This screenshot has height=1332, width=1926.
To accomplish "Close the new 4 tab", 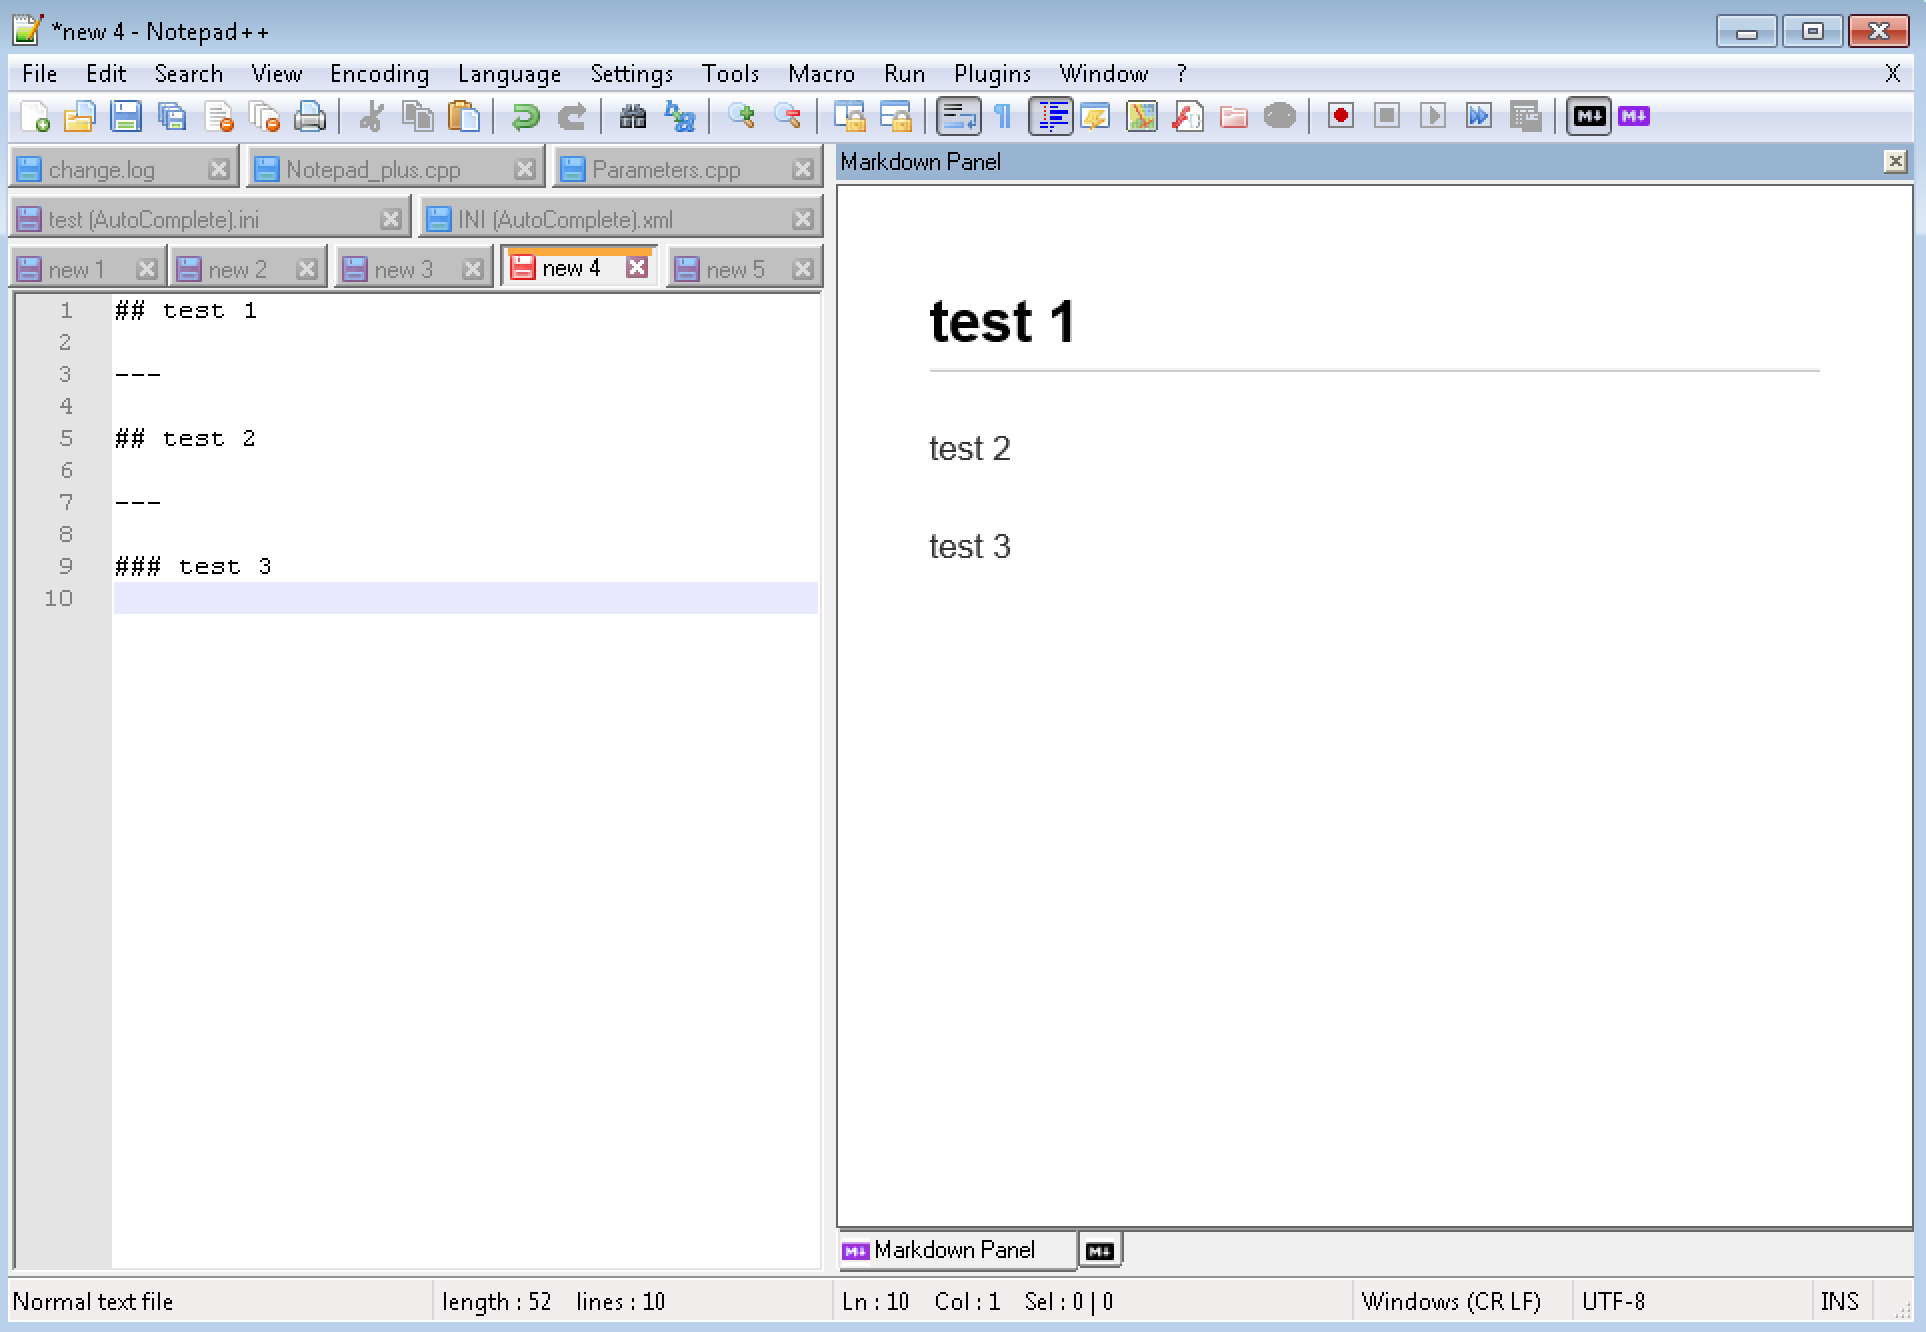I will coord(637,267).
